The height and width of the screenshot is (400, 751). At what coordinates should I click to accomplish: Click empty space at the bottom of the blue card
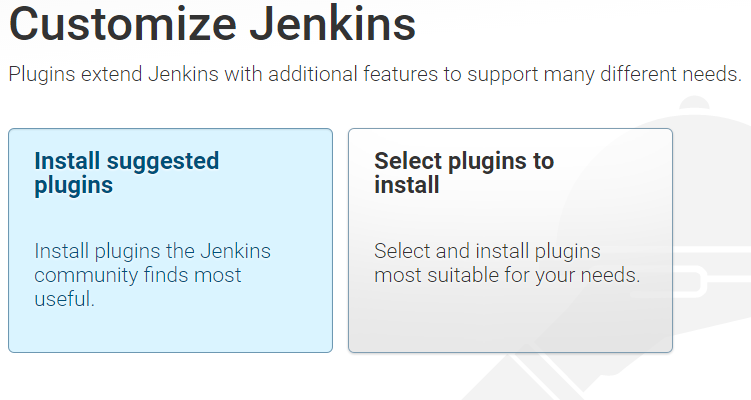(x=170, y=332)
